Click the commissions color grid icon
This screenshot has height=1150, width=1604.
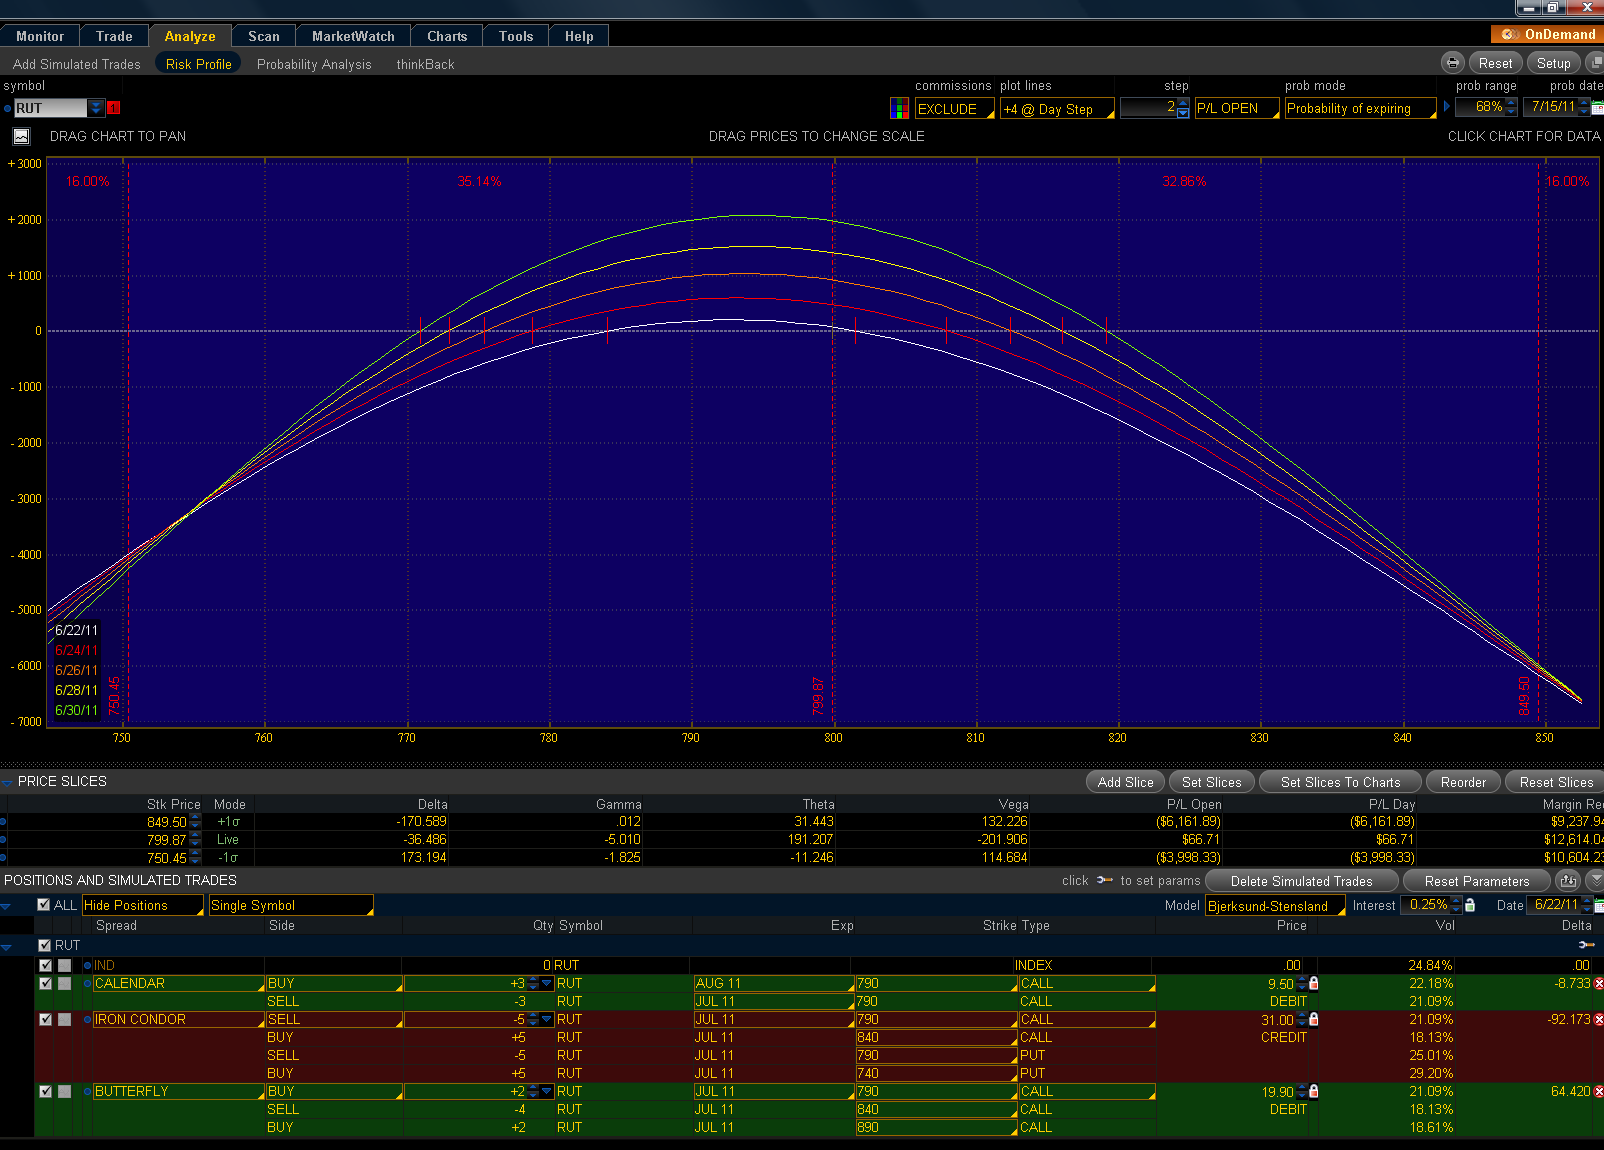pos(899,108)
